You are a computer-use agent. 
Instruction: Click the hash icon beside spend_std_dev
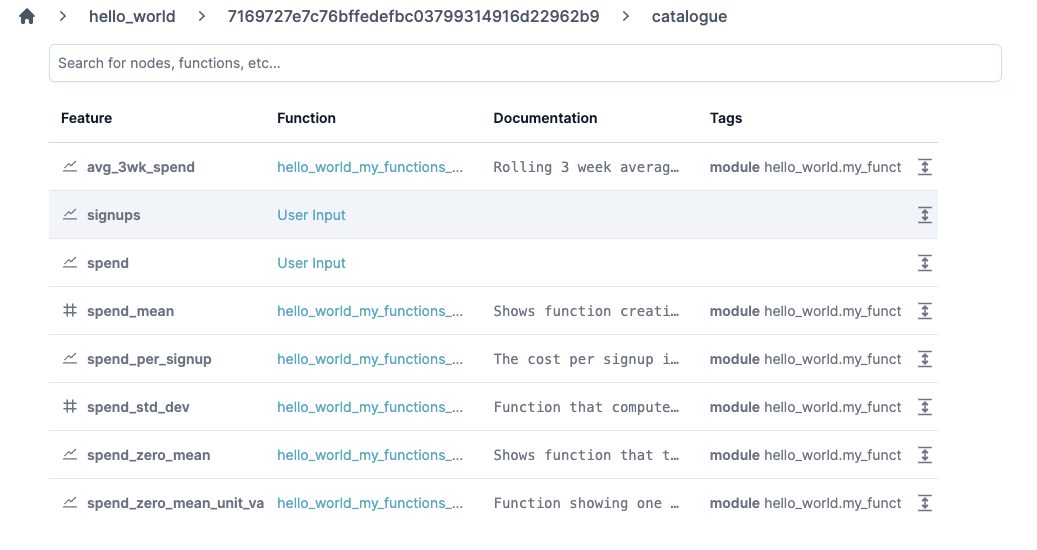pos(70,407)
